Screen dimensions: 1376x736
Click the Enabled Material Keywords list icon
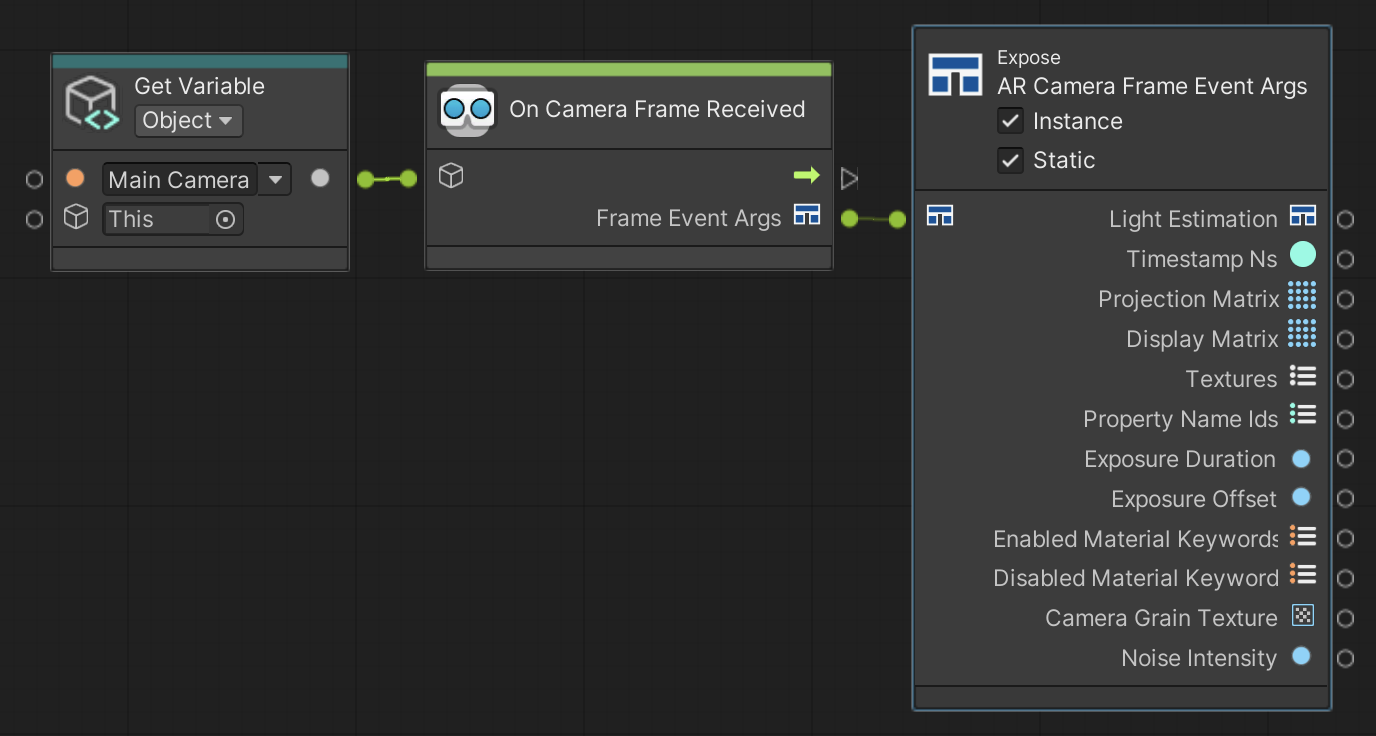click(x=1303, y=537)
